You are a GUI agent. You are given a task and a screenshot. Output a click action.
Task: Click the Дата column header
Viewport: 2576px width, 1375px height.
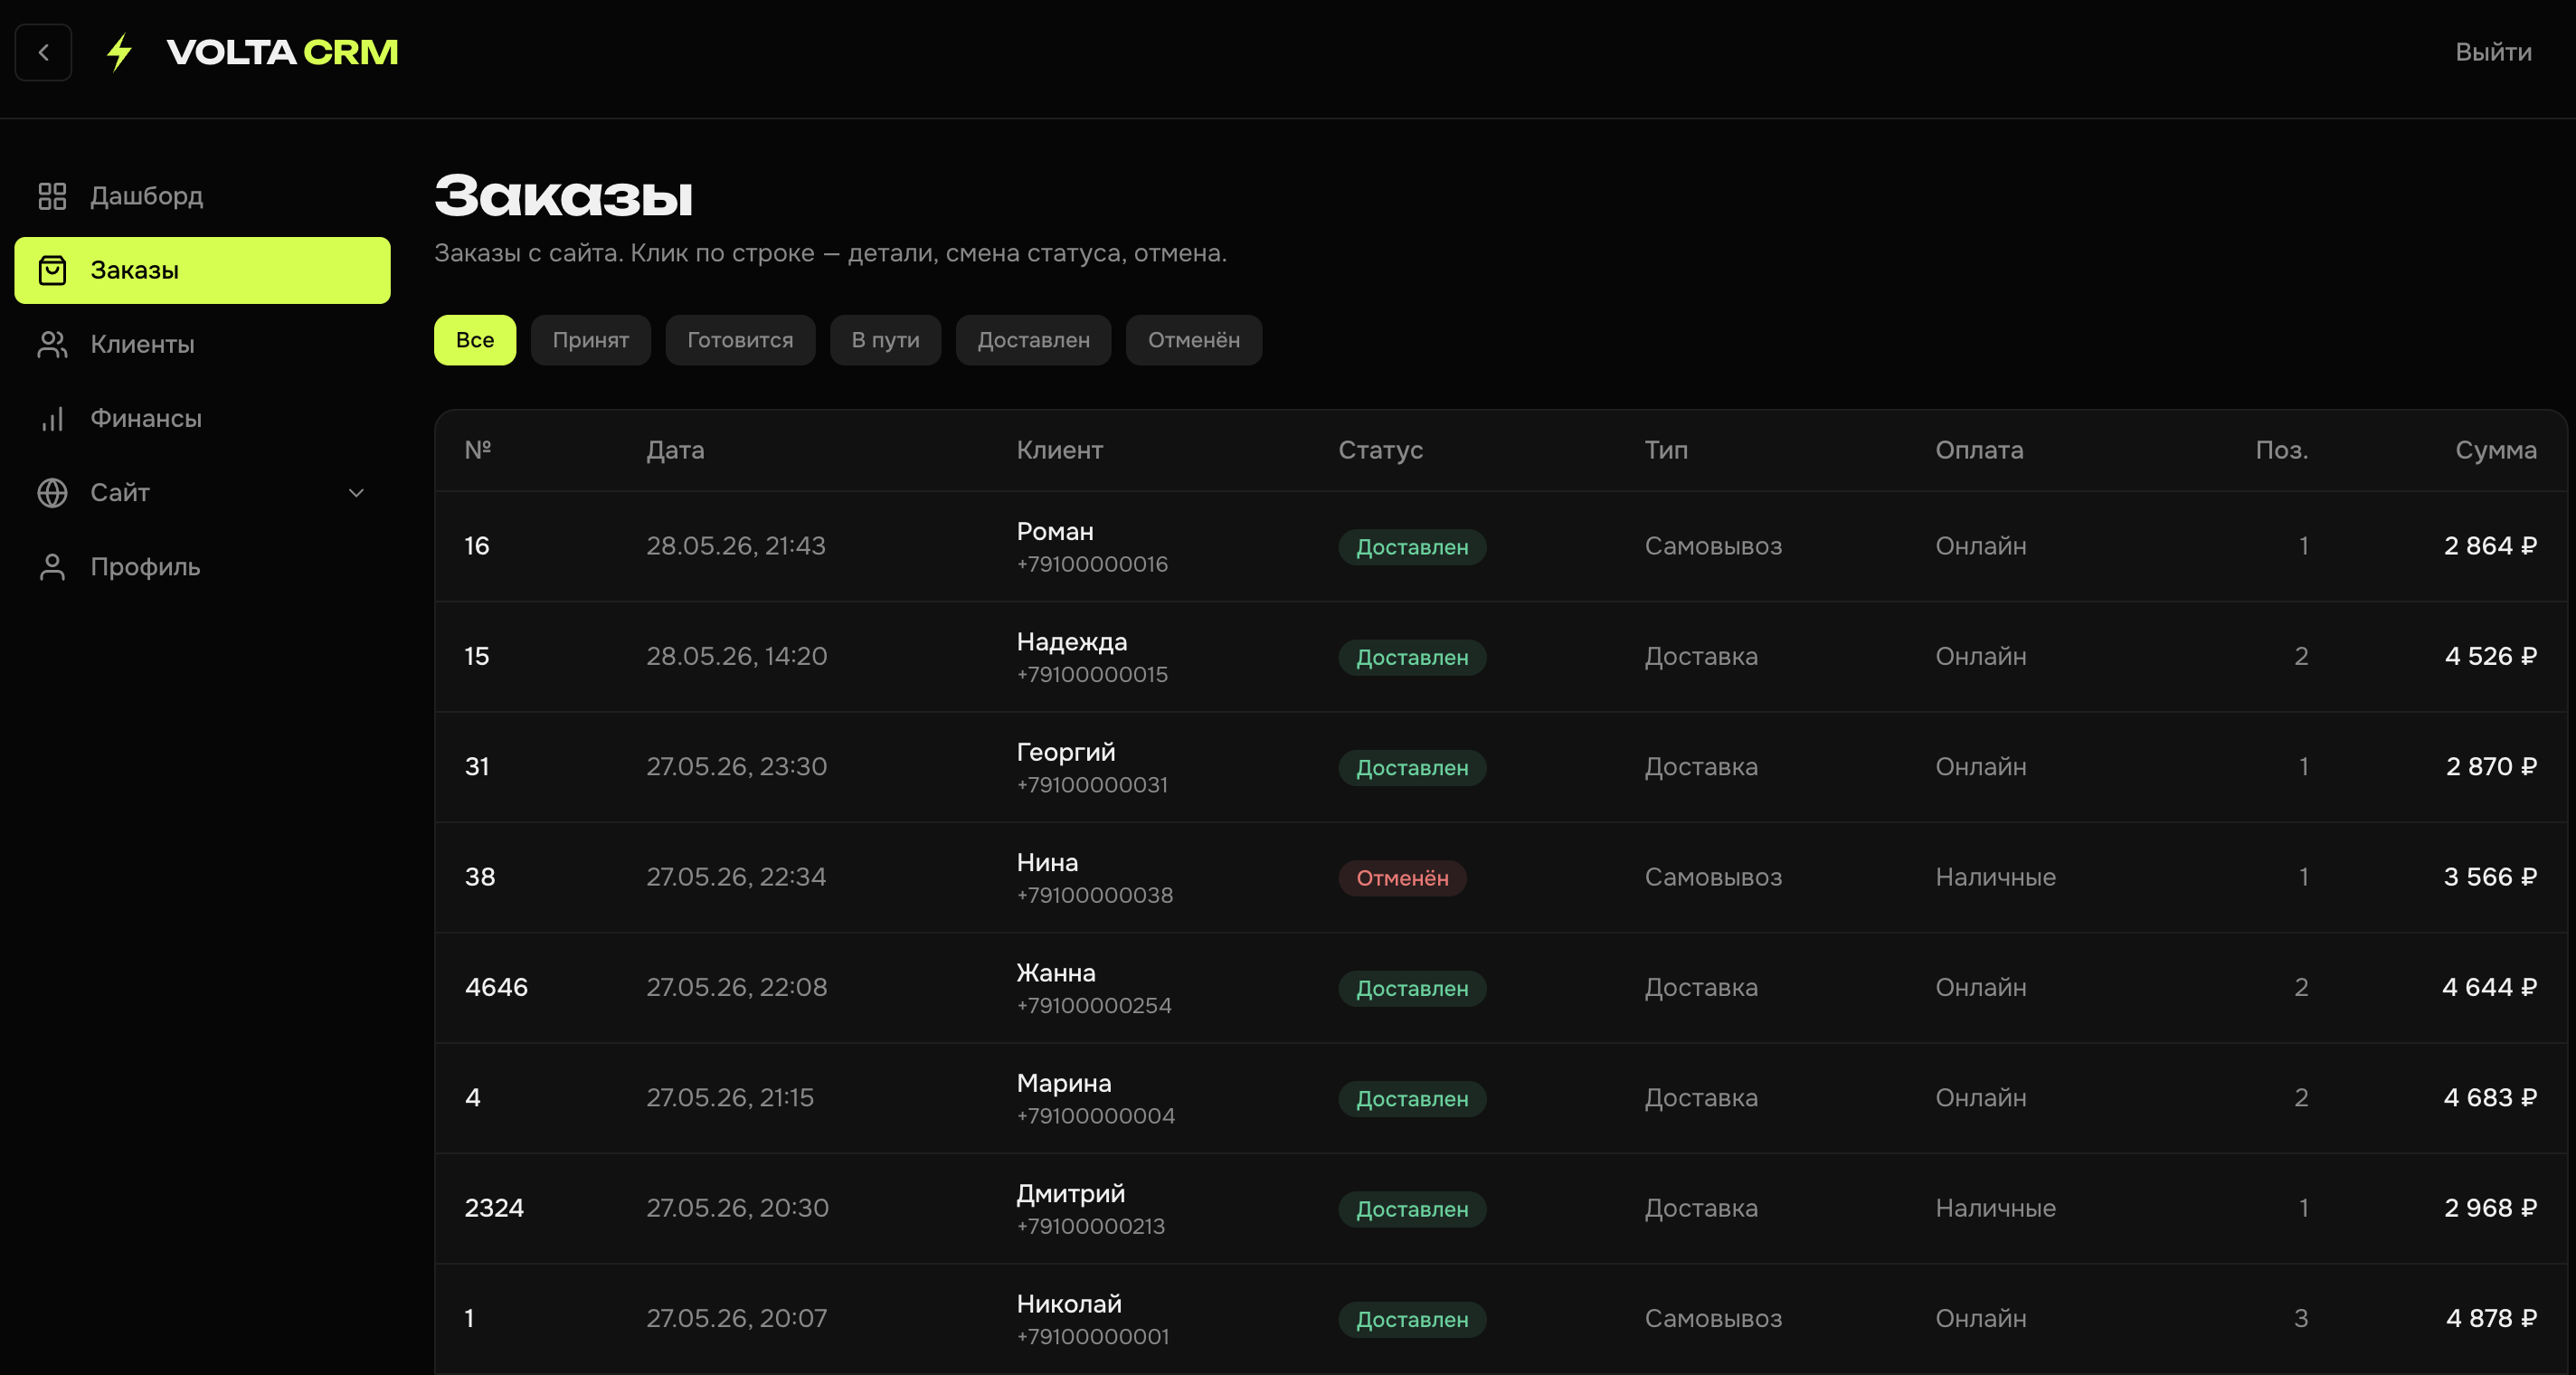pos(675,450)
